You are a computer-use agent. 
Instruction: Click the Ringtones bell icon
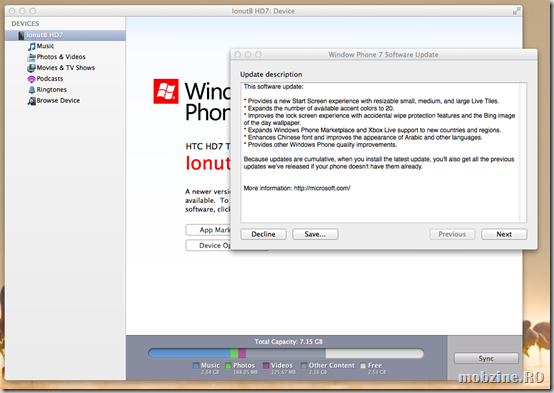[31, 90]
